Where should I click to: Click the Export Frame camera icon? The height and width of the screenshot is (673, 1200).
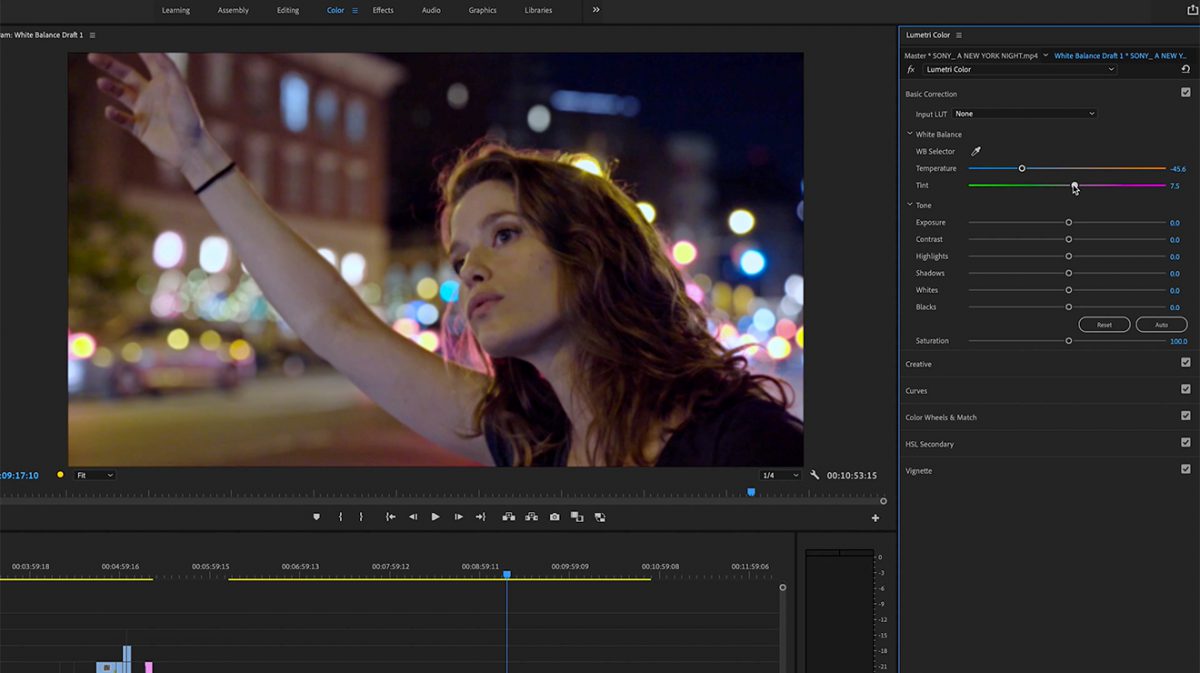pyautogui.click(x=555, y=516)
